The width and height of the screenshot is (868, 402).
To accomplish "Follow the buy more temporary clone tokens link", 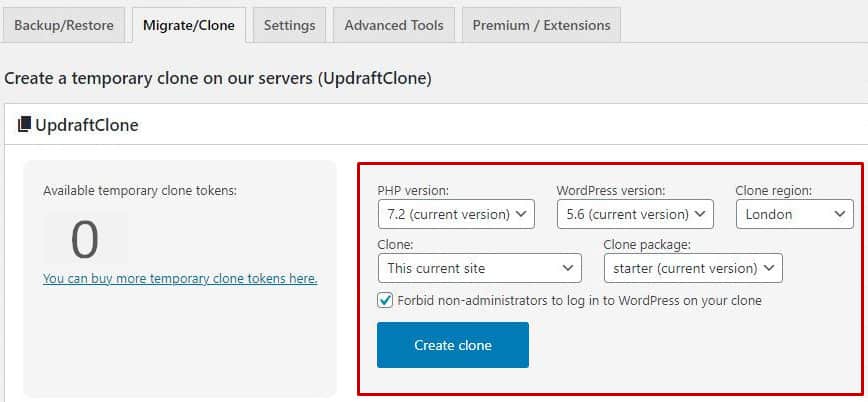I will click(x=180, y=279).
